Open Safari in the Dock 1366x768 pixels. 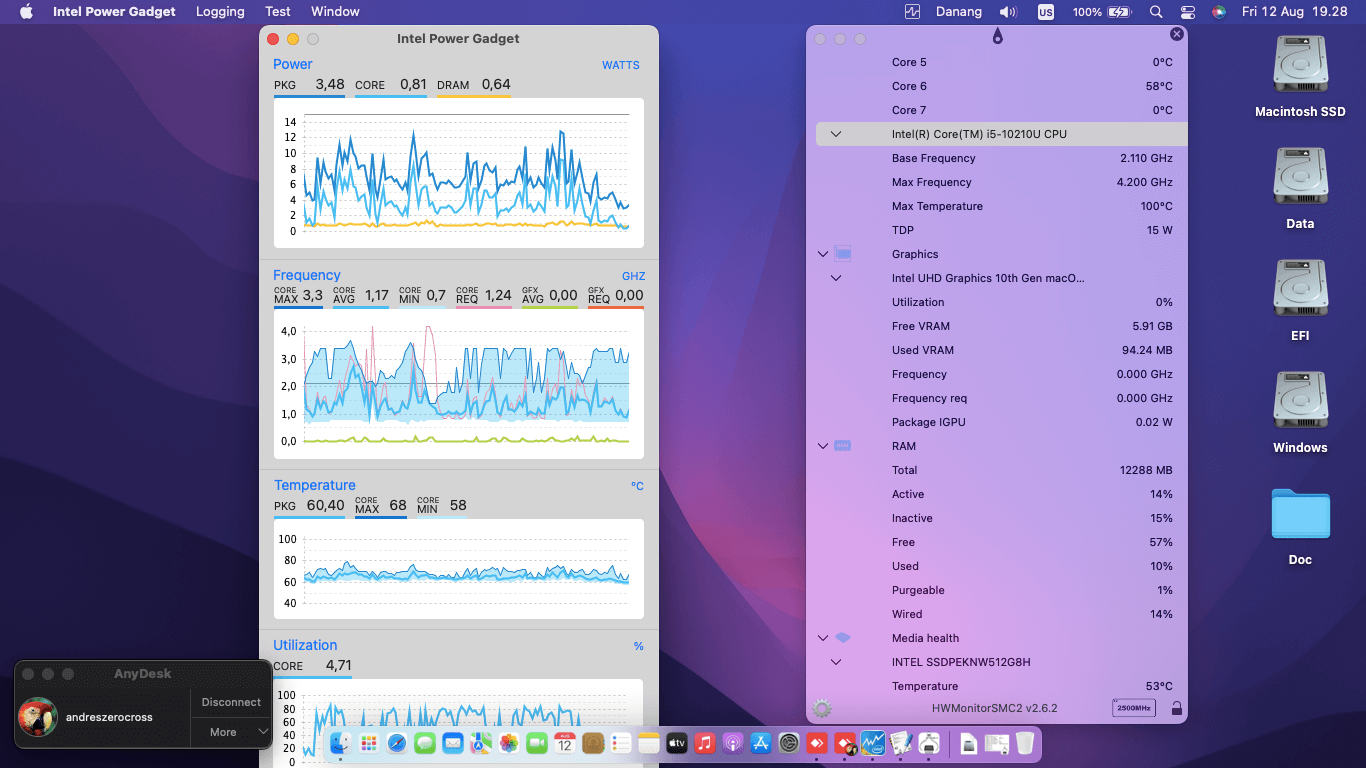click(396, 743)
